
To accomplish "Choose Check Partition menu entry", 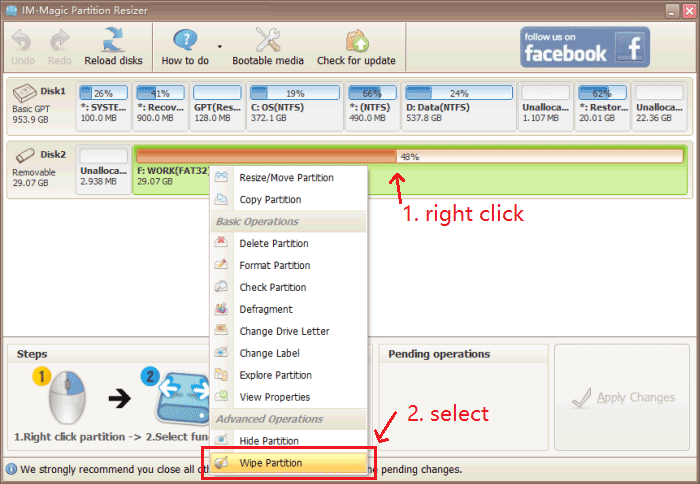I will tap(288, 287).
